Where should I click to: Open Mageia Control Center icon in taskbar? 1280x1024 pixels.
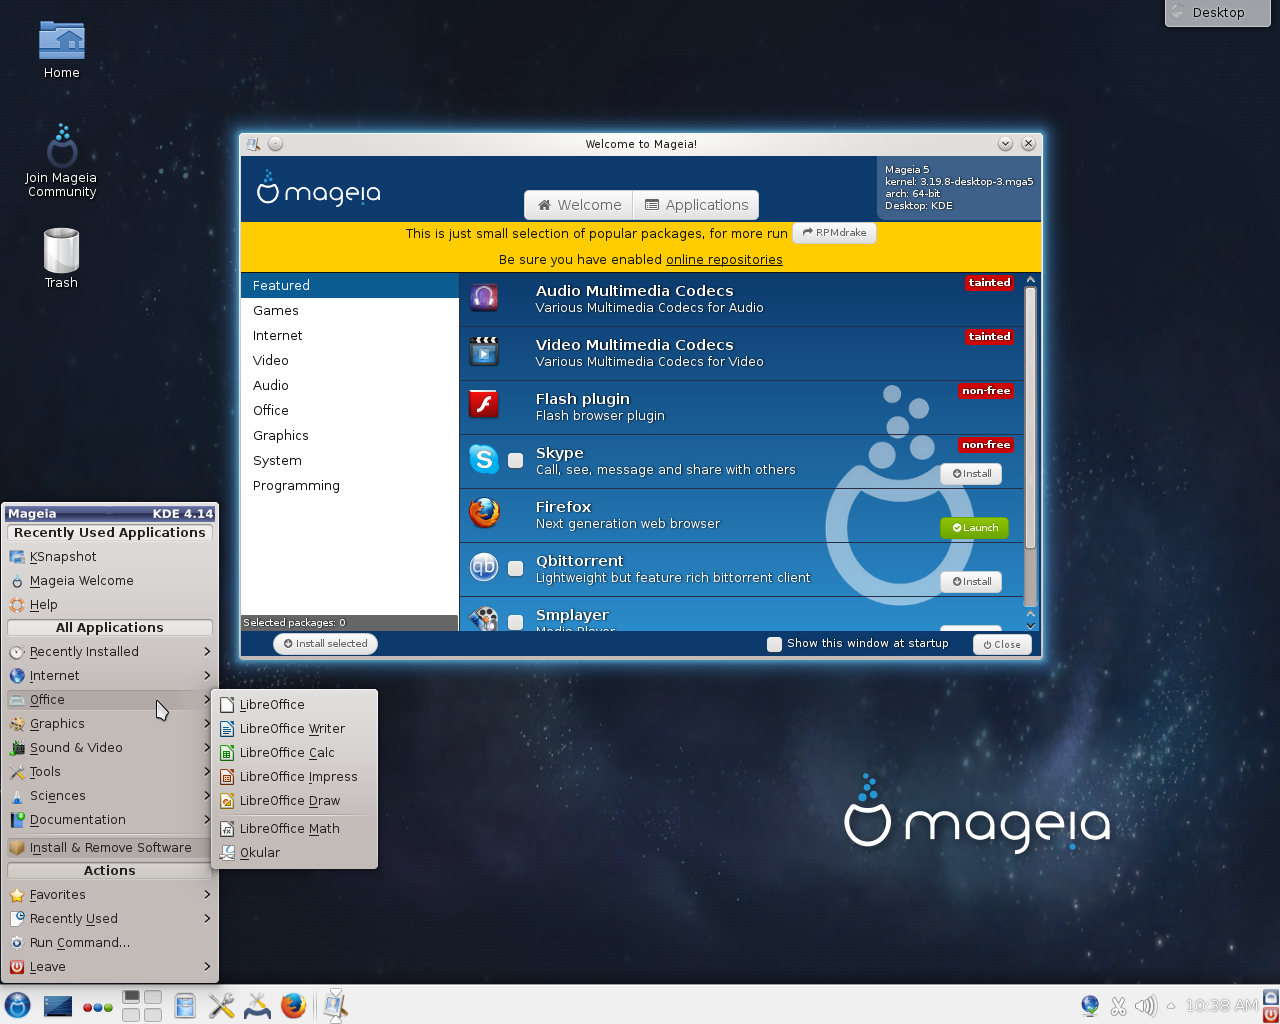pyautogui.click(x=257, y=1005)
